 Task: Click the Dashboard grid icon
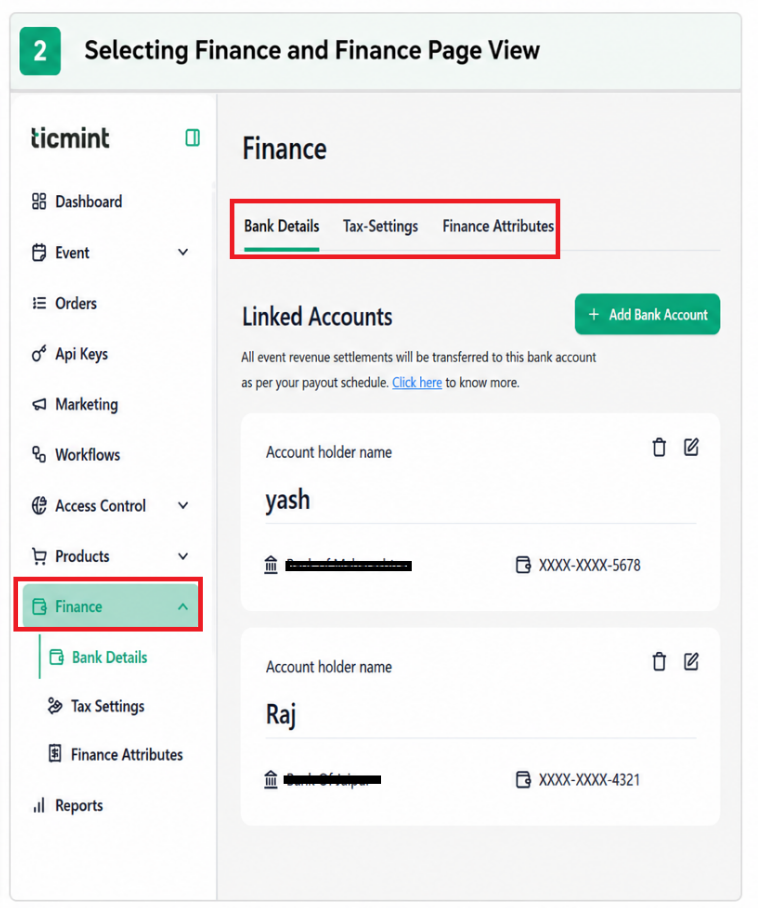pyautogui.click(x=39, y=202)
